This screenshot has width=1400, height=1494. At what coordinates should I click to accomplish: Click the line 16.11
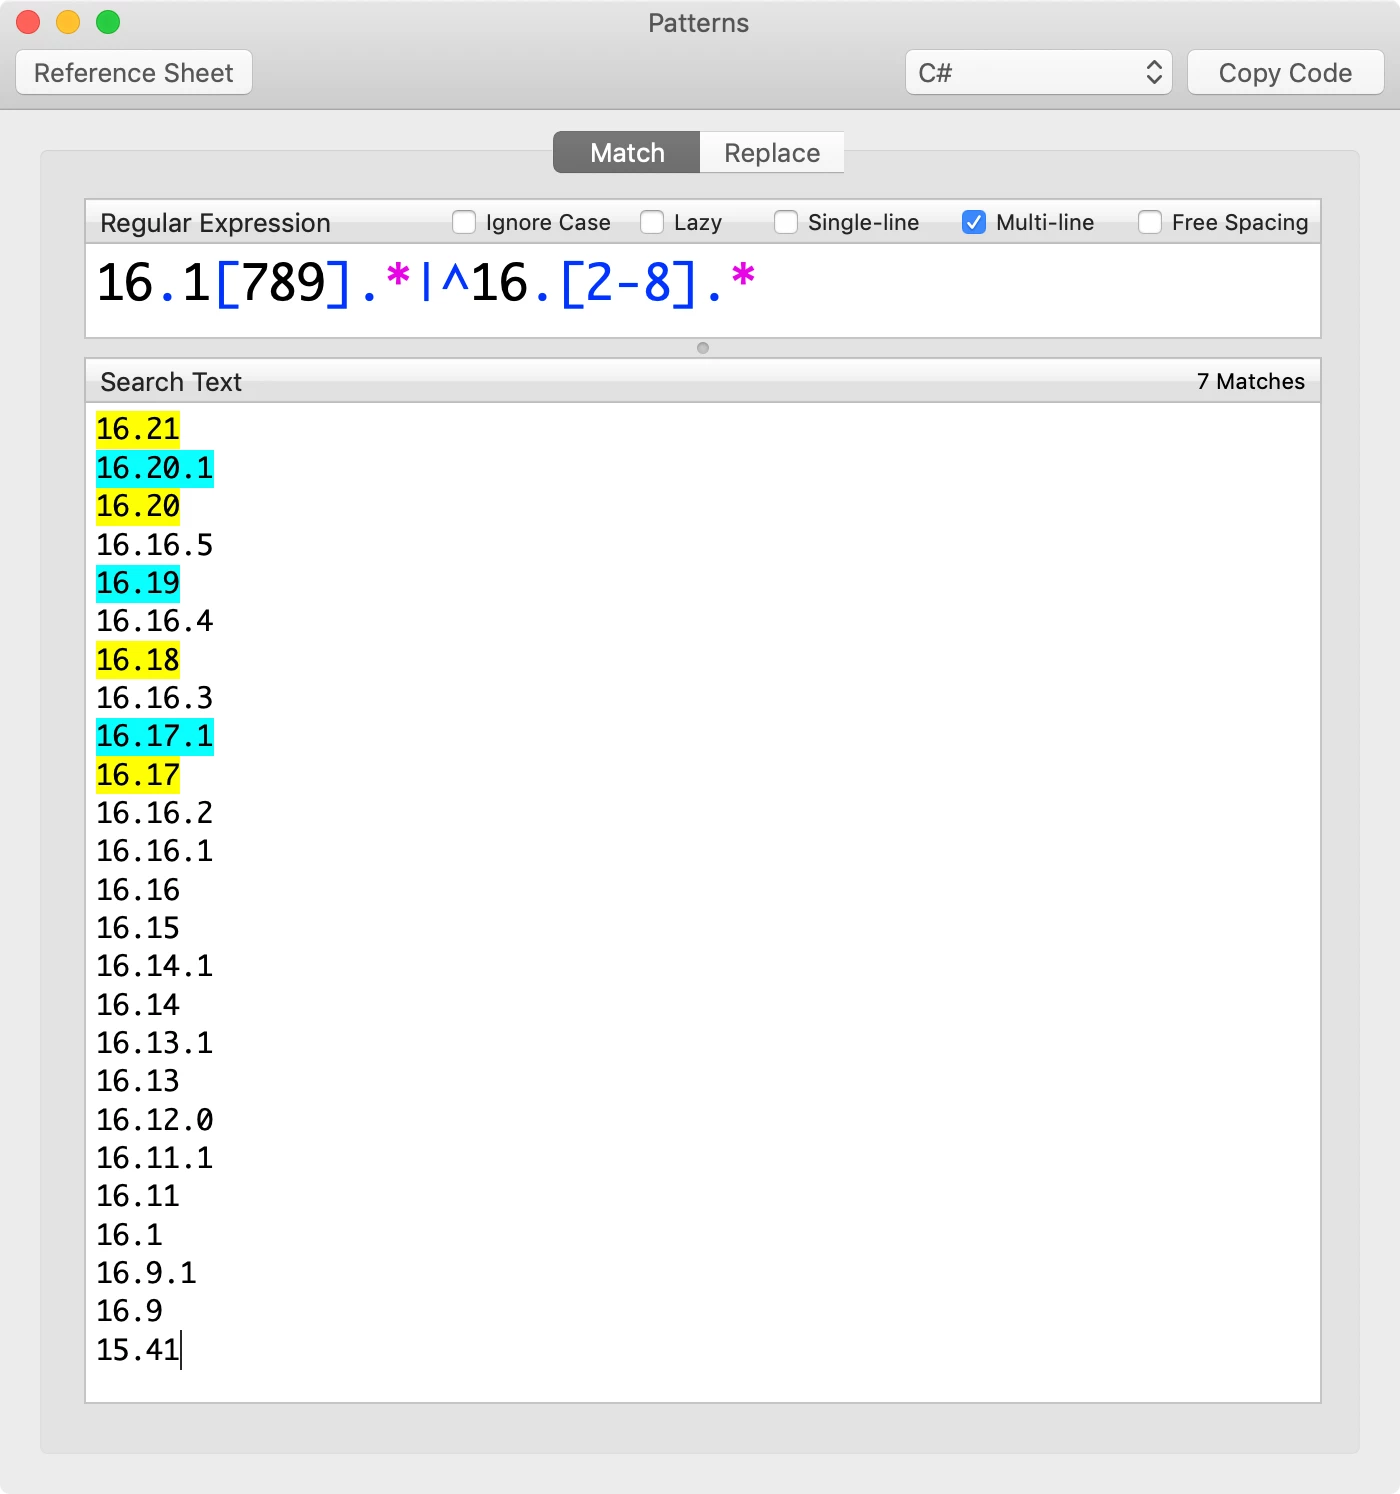point(138,1196)
